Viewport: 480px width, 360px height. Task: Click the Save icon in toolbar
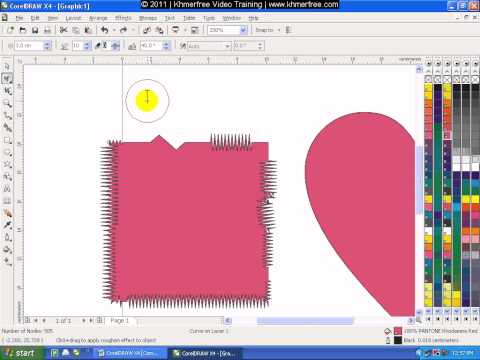point(35,30)
